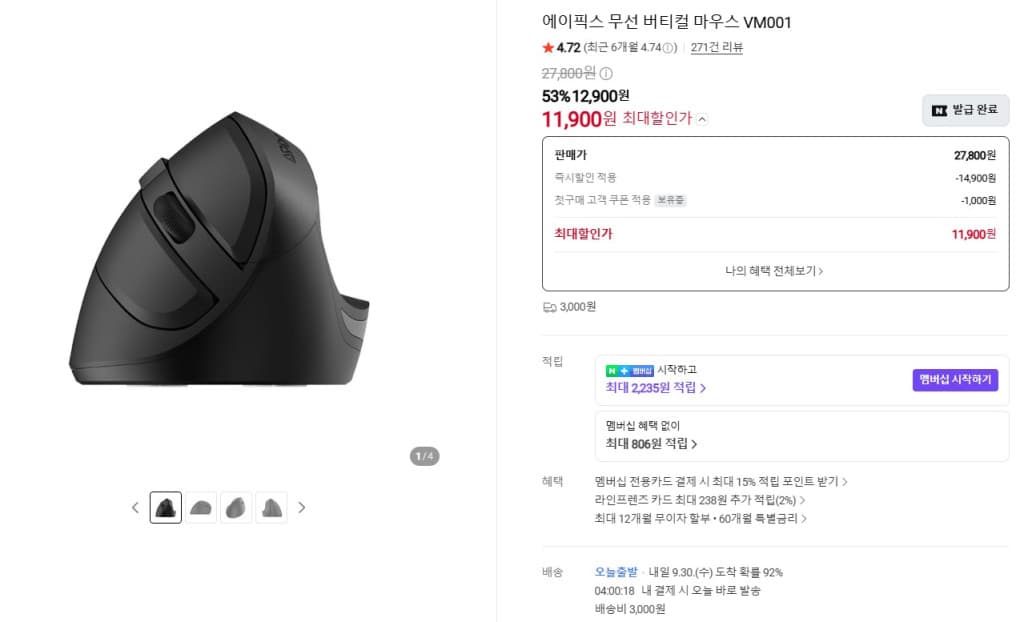Image resolution: width=1024 pixels, height=622 pixels.
Task: Click the info icon beside 27,800원 original price
Action: [x=606, y=73]
